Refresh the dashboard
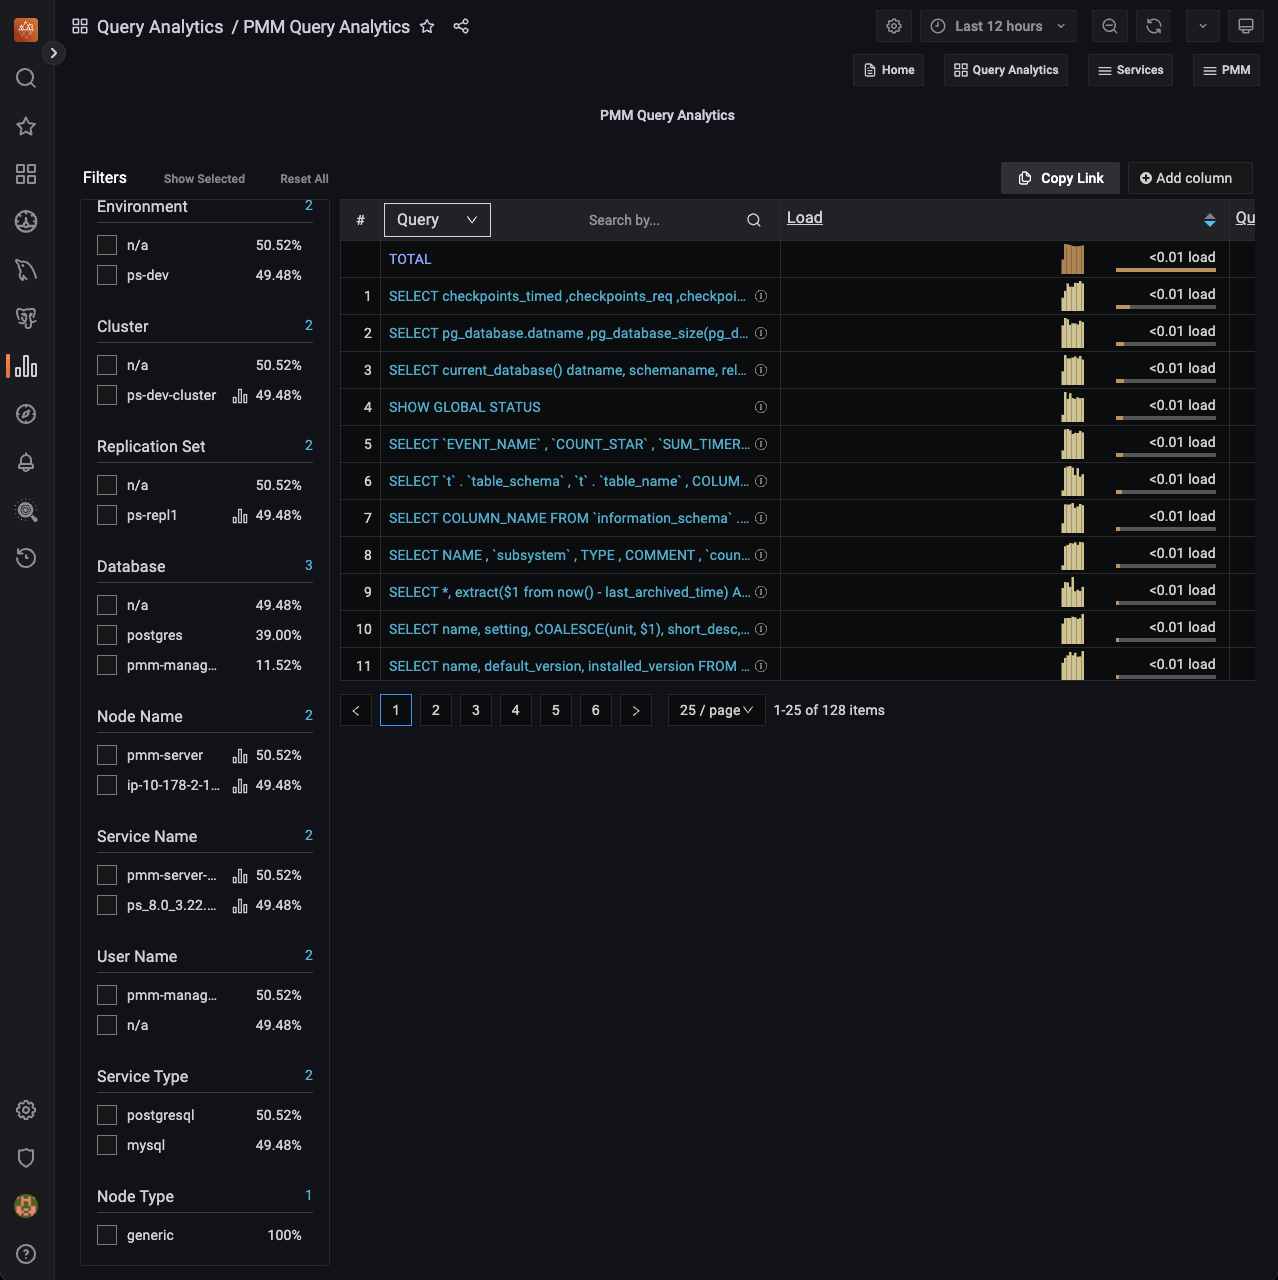 [1154, 26]
